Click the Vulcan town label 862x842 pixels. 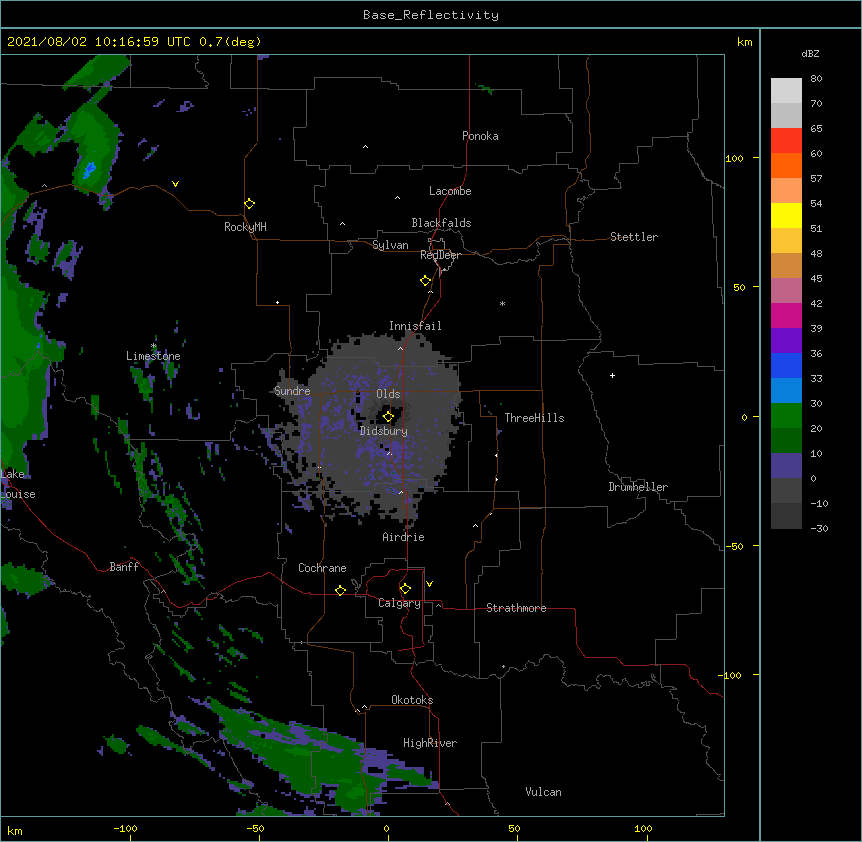[x=543, y=792]
